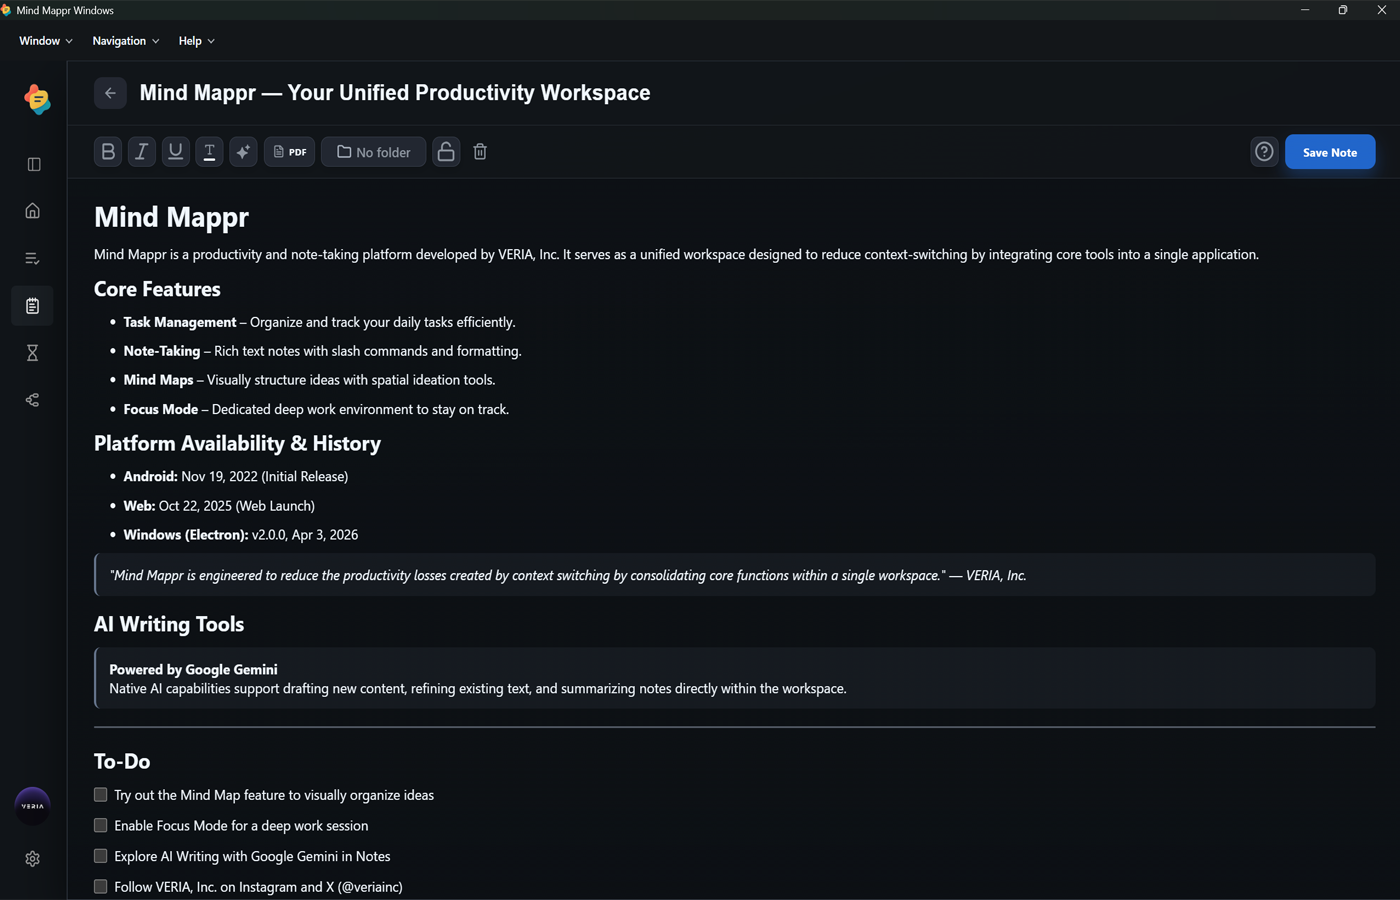Screen dimensions: 1400x900
Task: Check 'Follow VERIA, Inc. on Instagram' item
Action: 101,887
